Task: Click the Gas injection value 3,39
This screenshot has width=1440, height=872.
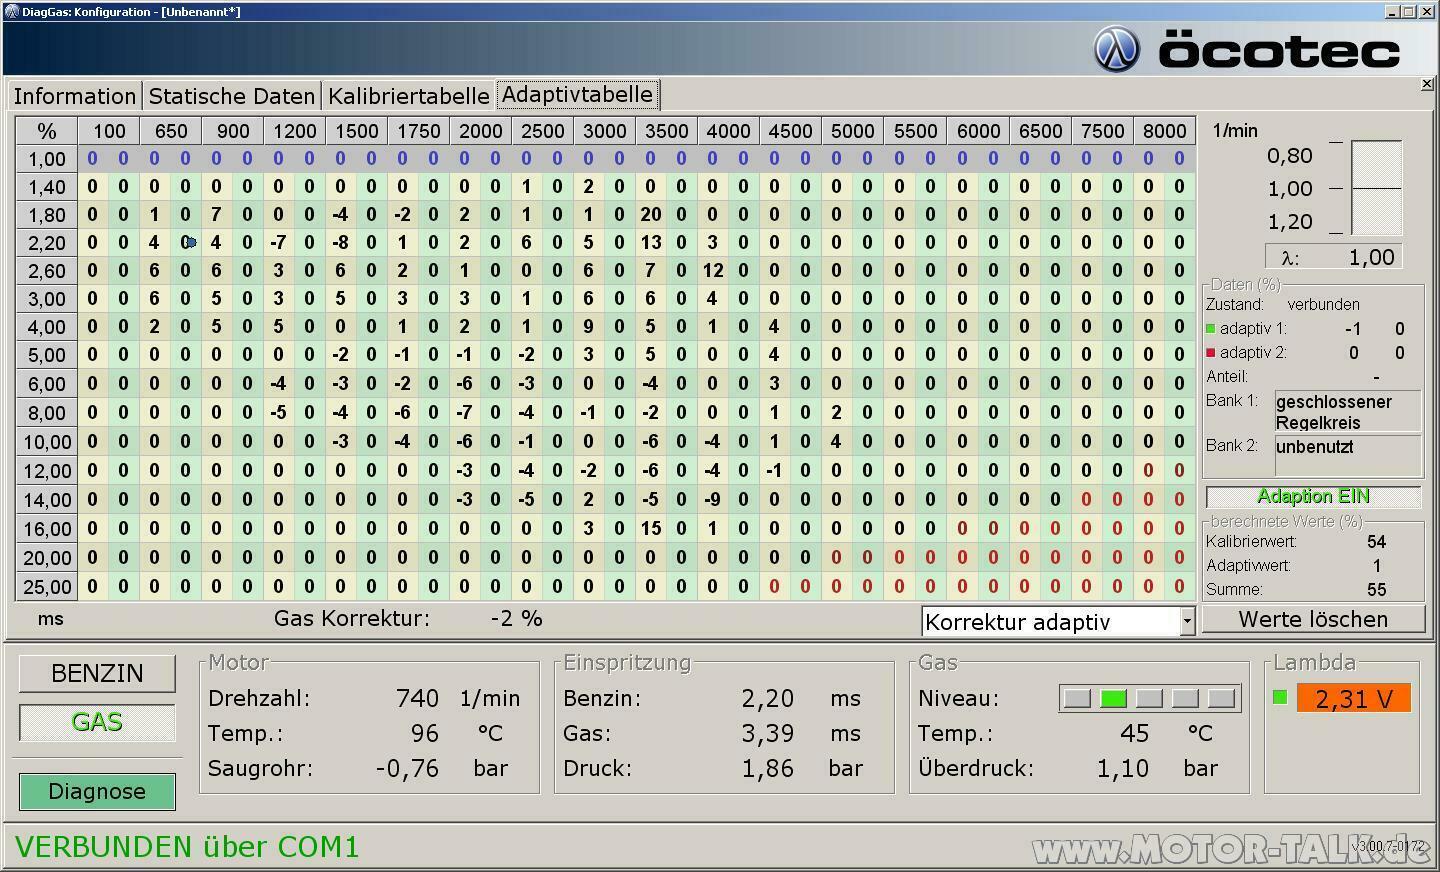Action: pyautogui.click(x=768, y=733)
